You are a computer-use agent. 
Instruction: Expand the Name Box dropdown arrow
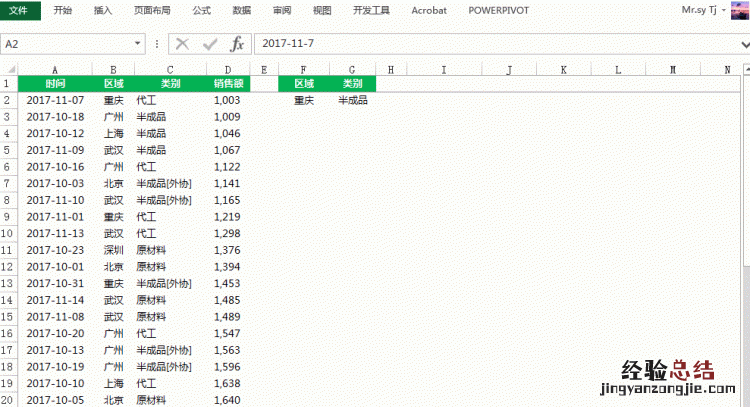click(137, 44)
